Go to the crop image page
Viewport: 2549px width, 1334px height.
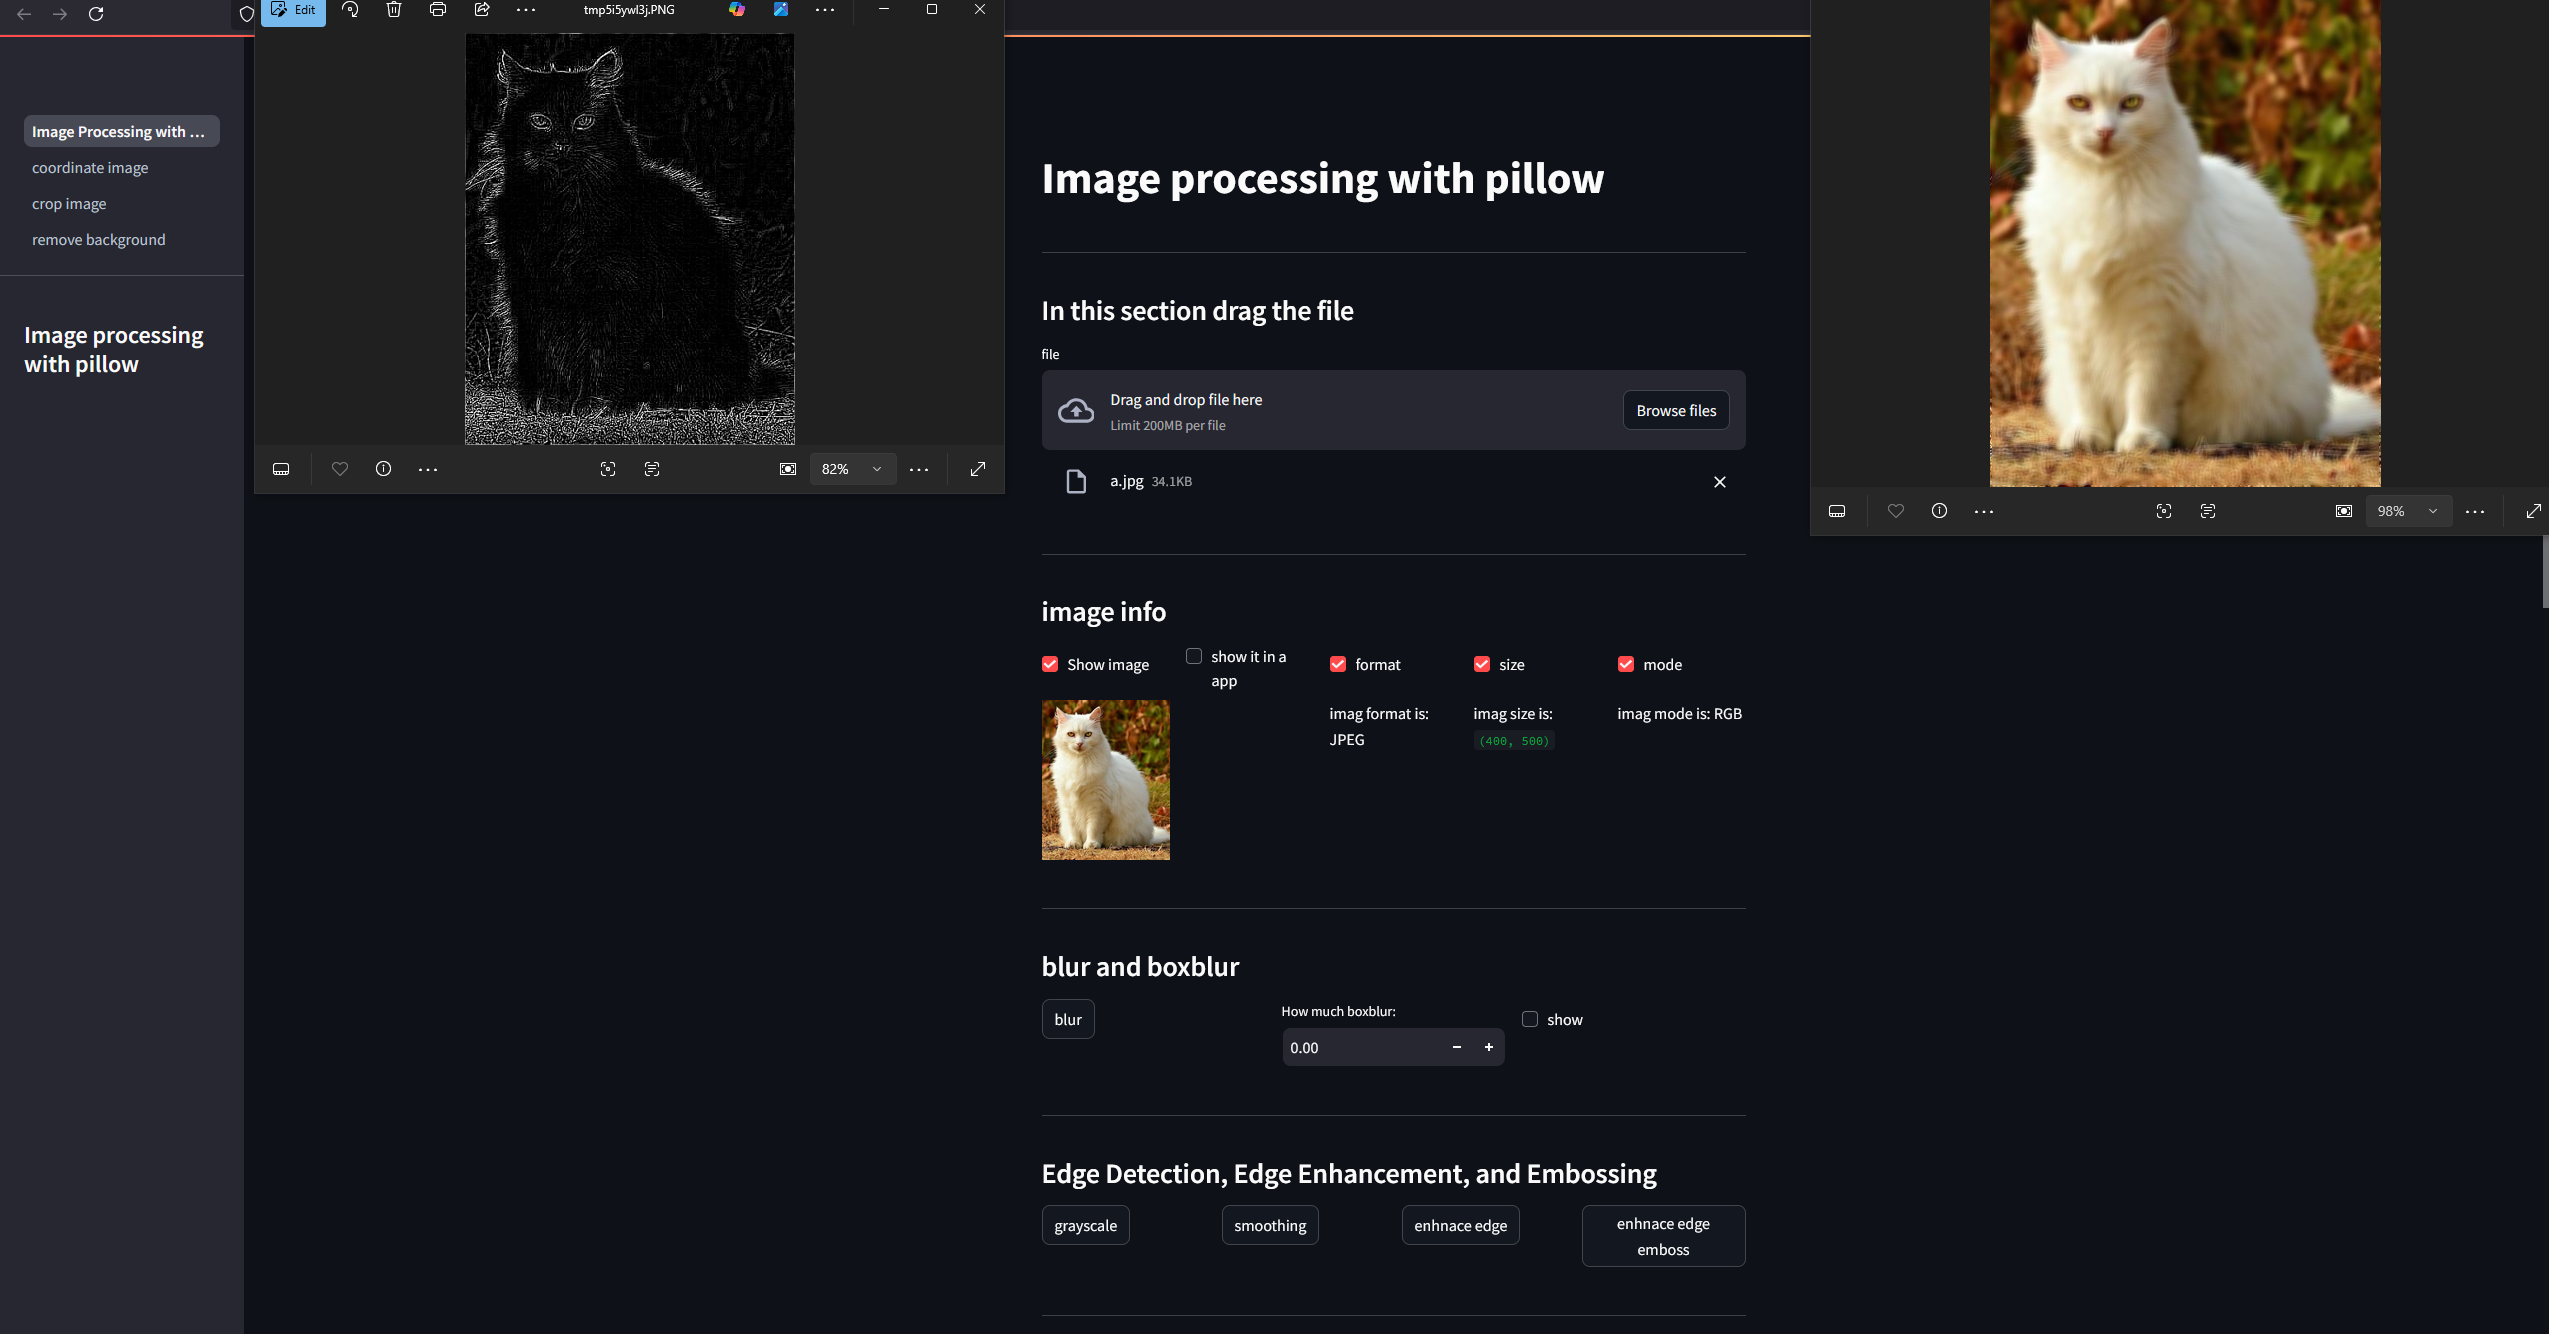pyautogui.click(x=69, y=203)
